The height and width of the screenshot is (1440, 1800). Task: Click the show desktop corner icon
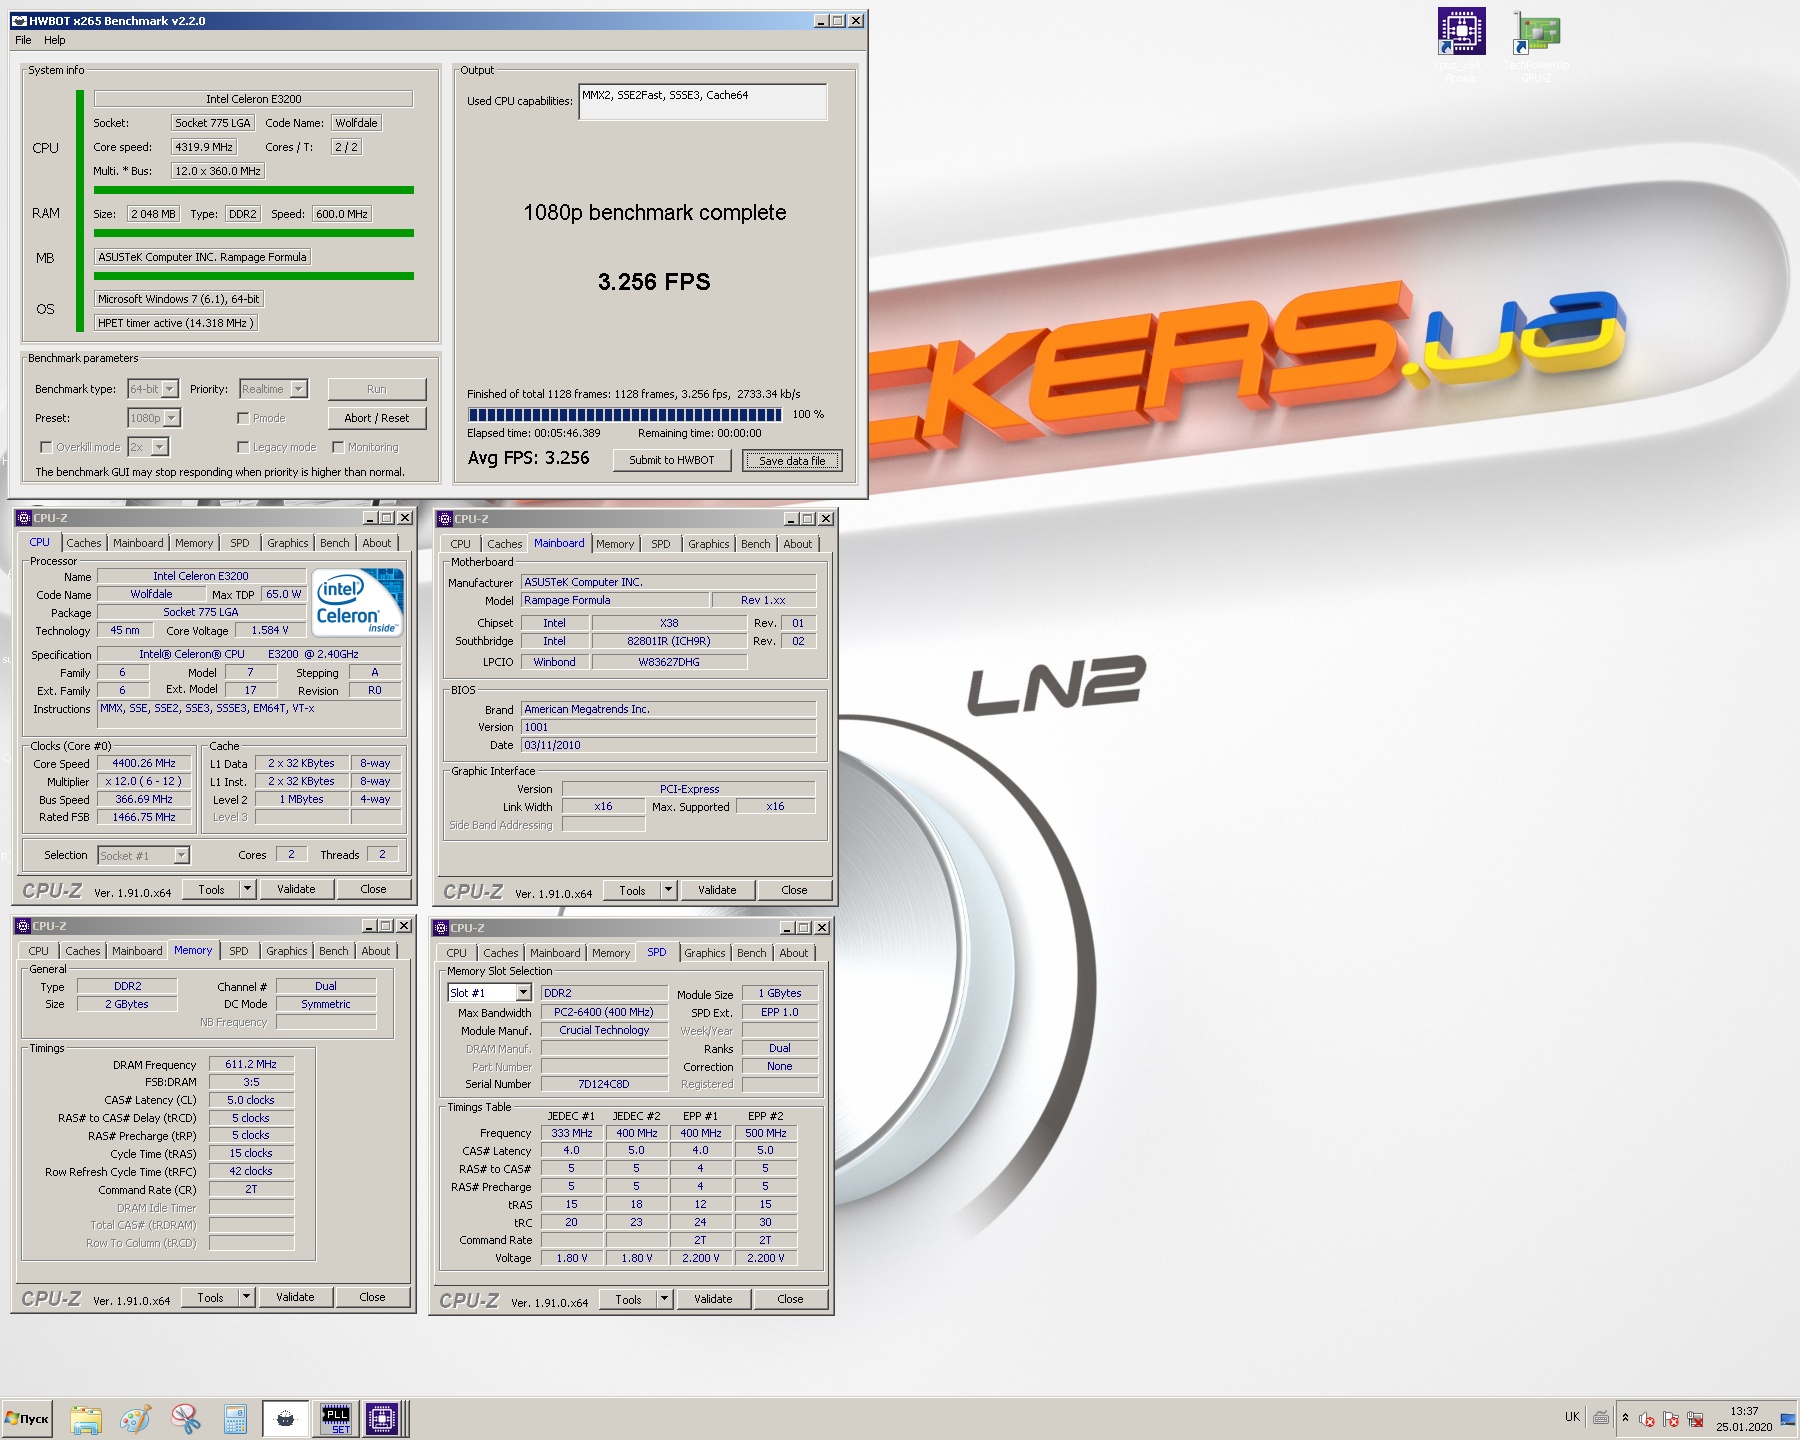[1787, 1418]
